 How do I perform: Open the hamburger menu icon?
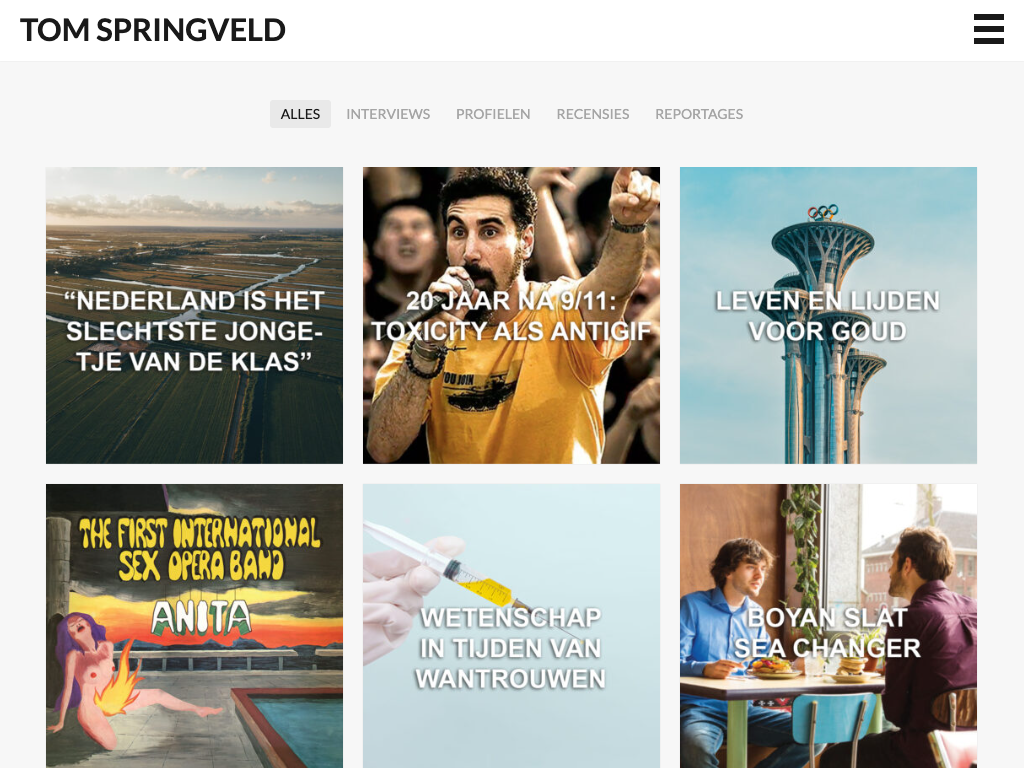[x=988, y=29]
